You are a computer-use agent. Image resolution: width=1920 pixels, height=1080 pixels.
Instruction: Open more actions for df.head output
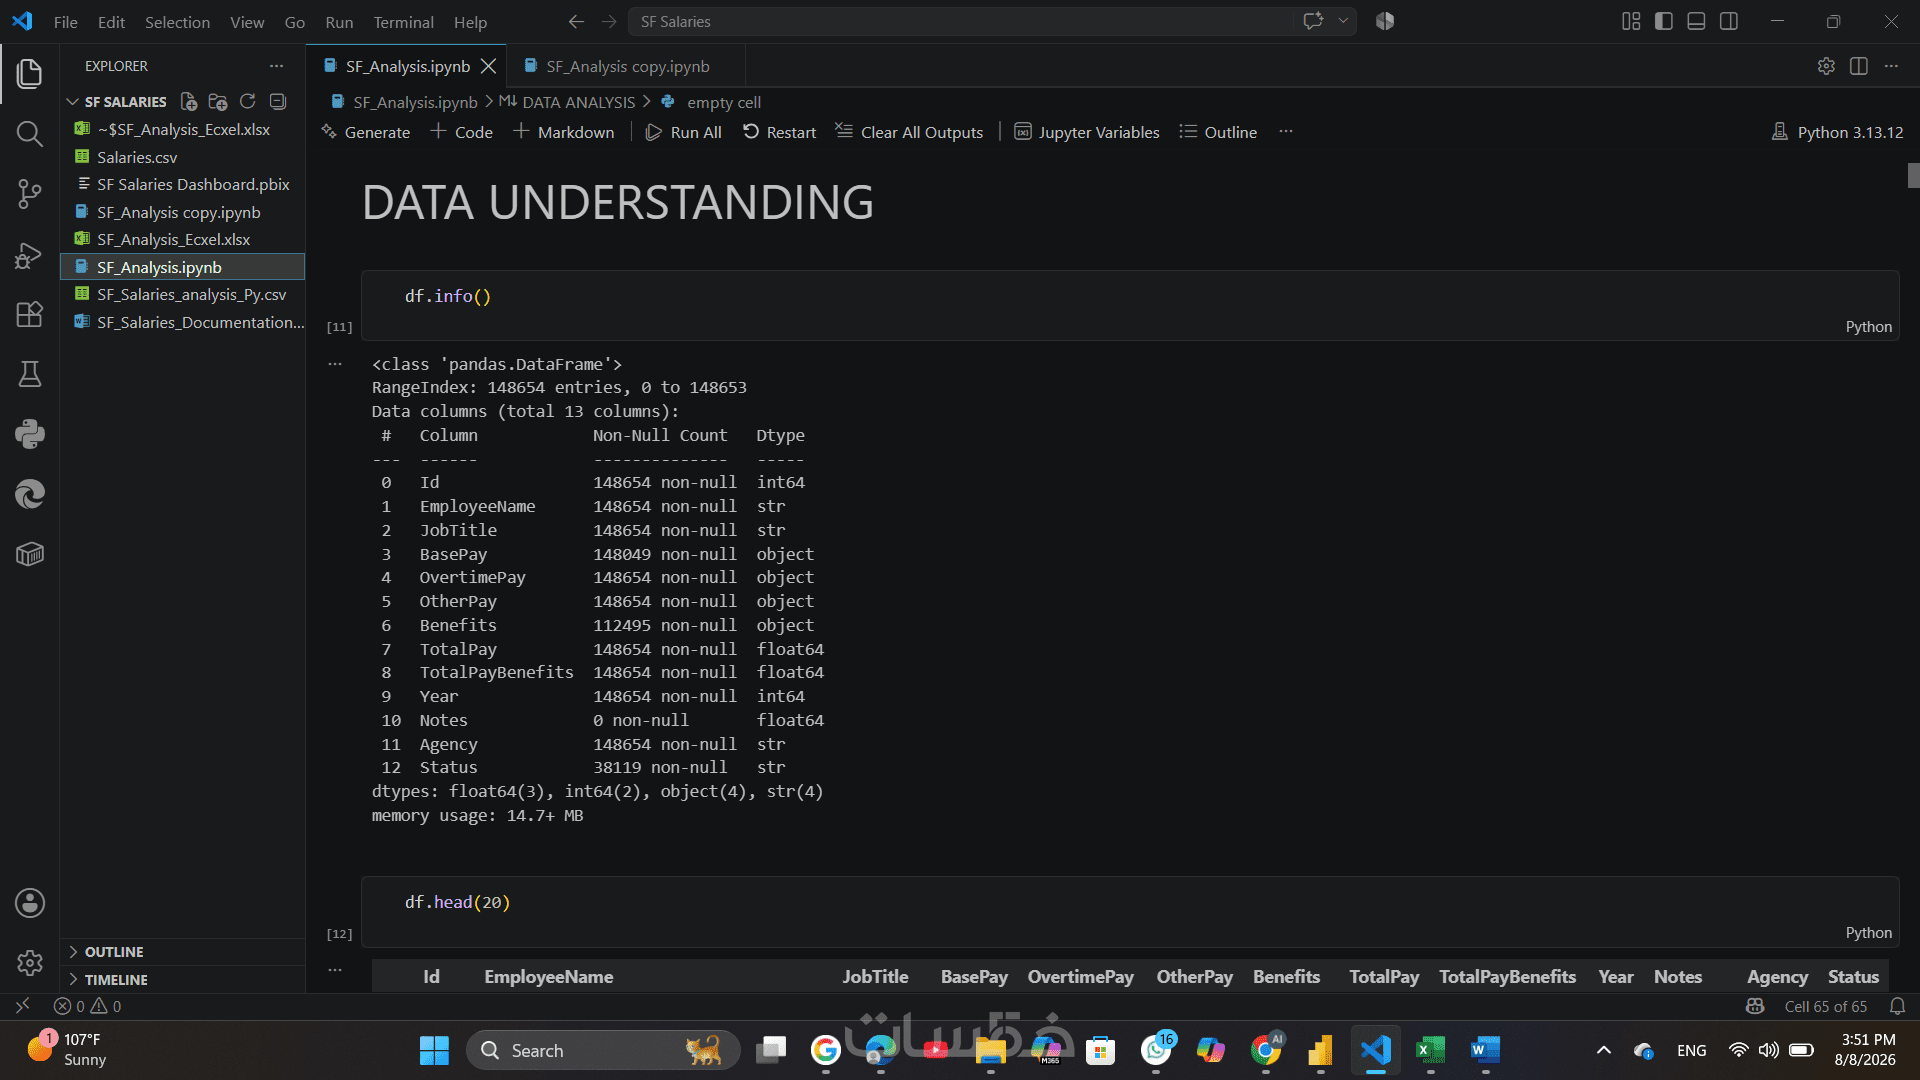tap(335, 970)
